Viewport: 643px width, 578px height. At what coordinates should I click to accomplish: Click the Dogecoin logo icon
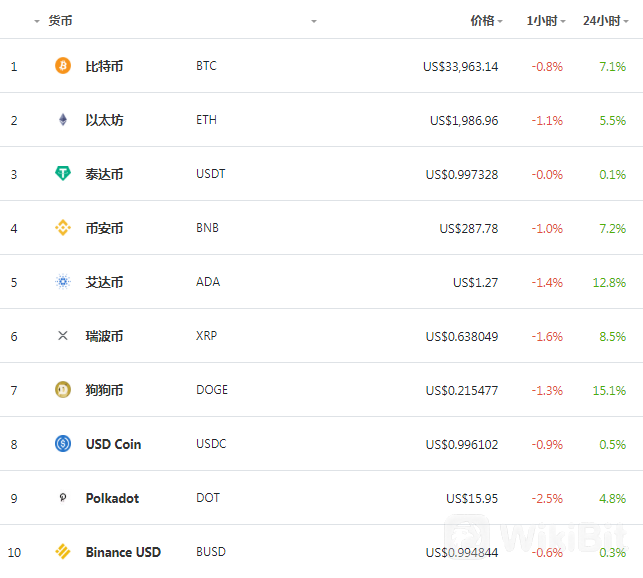pyautogui.click(x=63, y=390)
